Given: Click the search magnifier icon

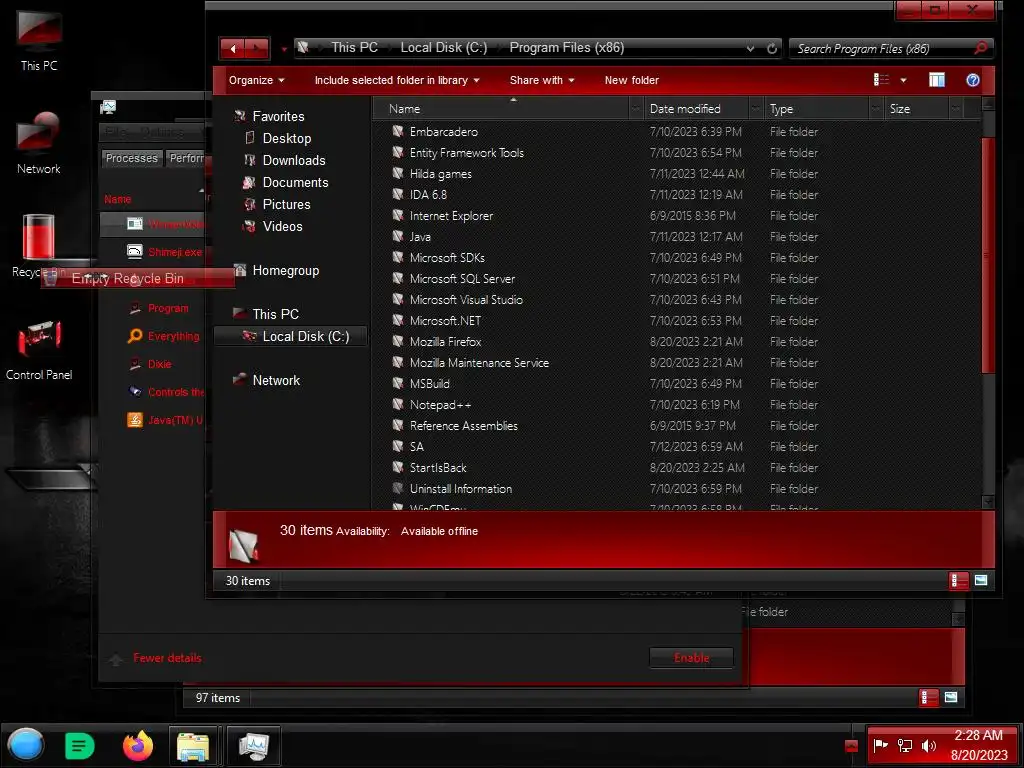Looking at the screenshot, I should (980, 48).
